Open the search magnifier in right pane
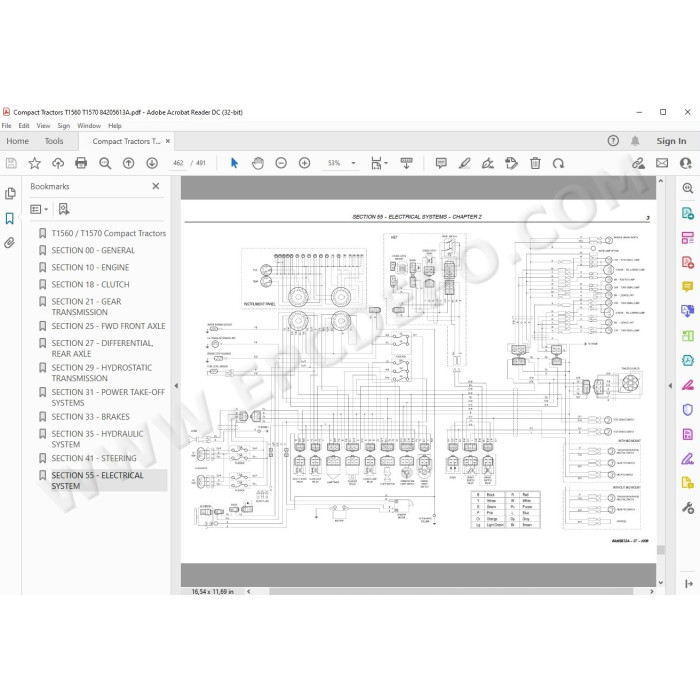The height and width of the screenshot is (700, 700). 688,188
